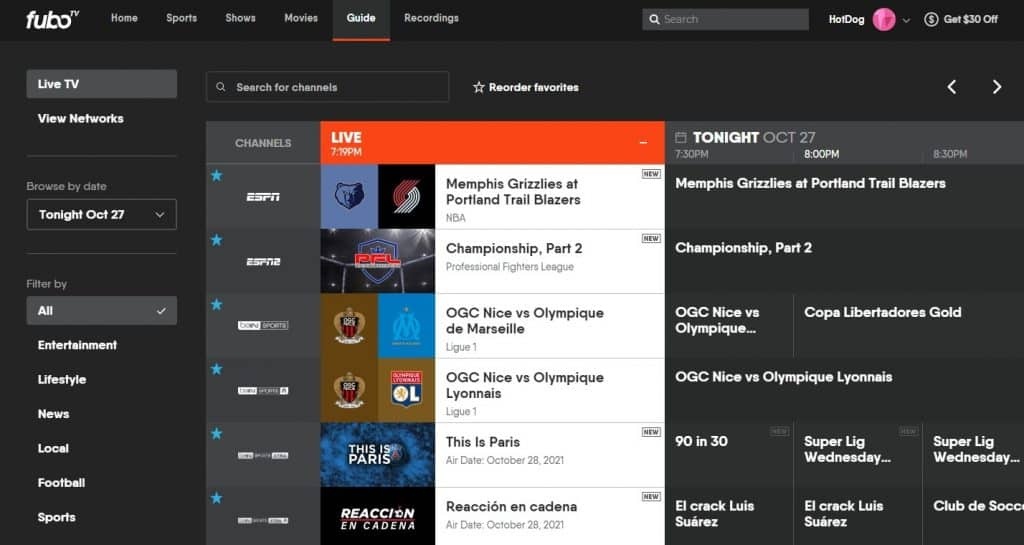Open PFL Championship Part 2 thumbnail

pos(377,261)
